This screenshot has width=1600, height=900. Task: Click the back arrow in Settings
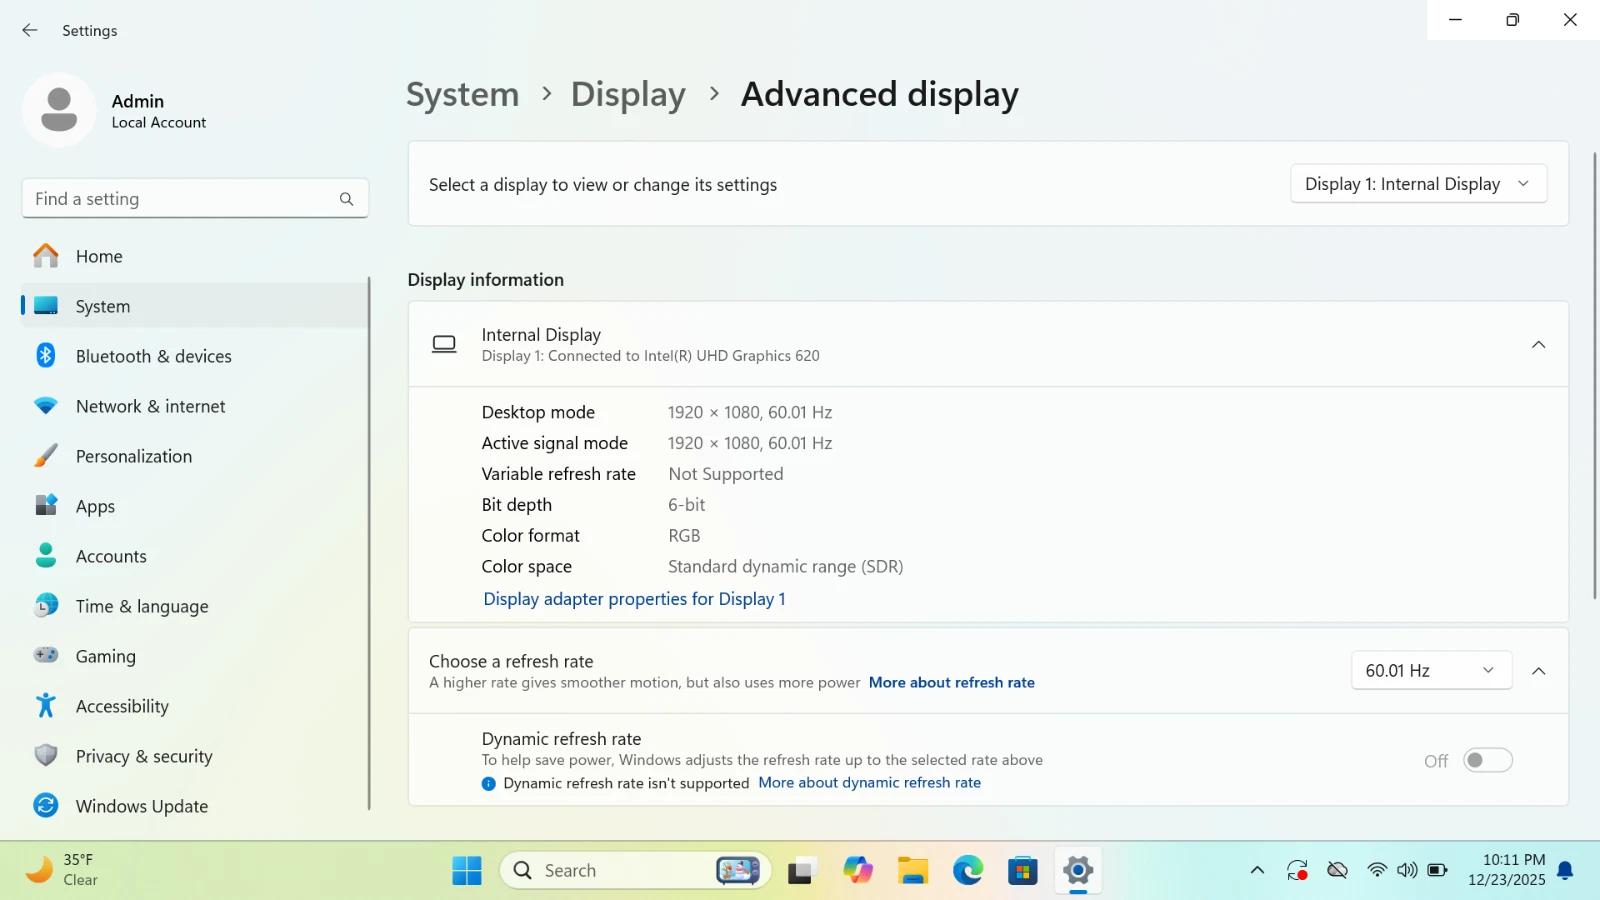click(30, 30)
